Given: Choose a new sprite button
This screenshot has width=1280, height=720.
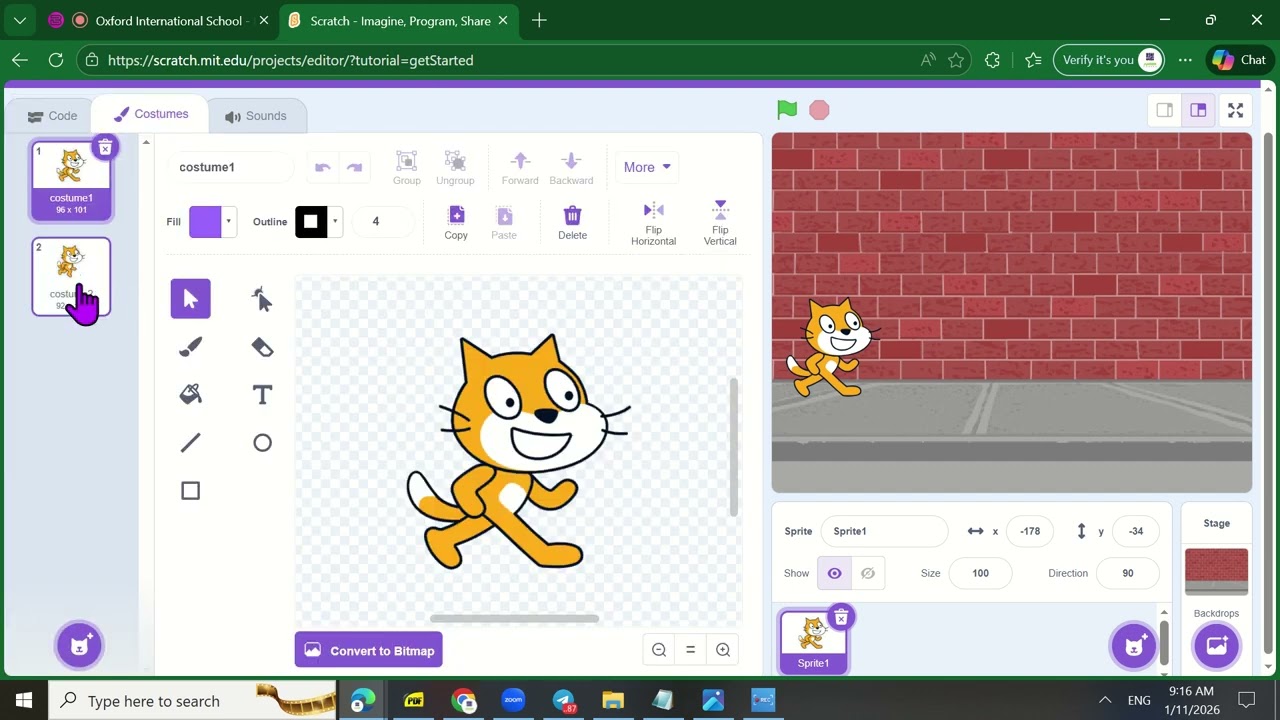Looking at the screenshot, I should [1134, 645].
